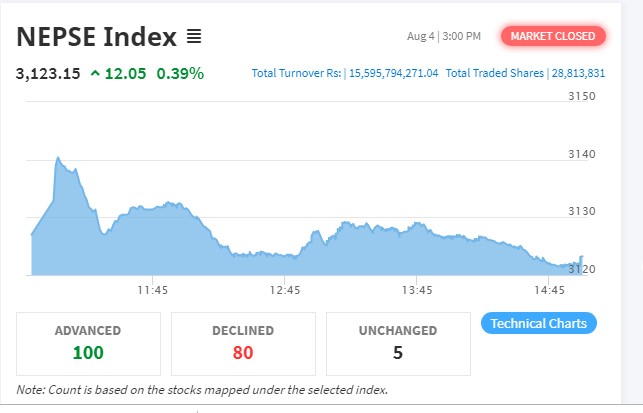Click the chart peak near 3140
Viewport: 643px width, 413px height.
point(58,158)
